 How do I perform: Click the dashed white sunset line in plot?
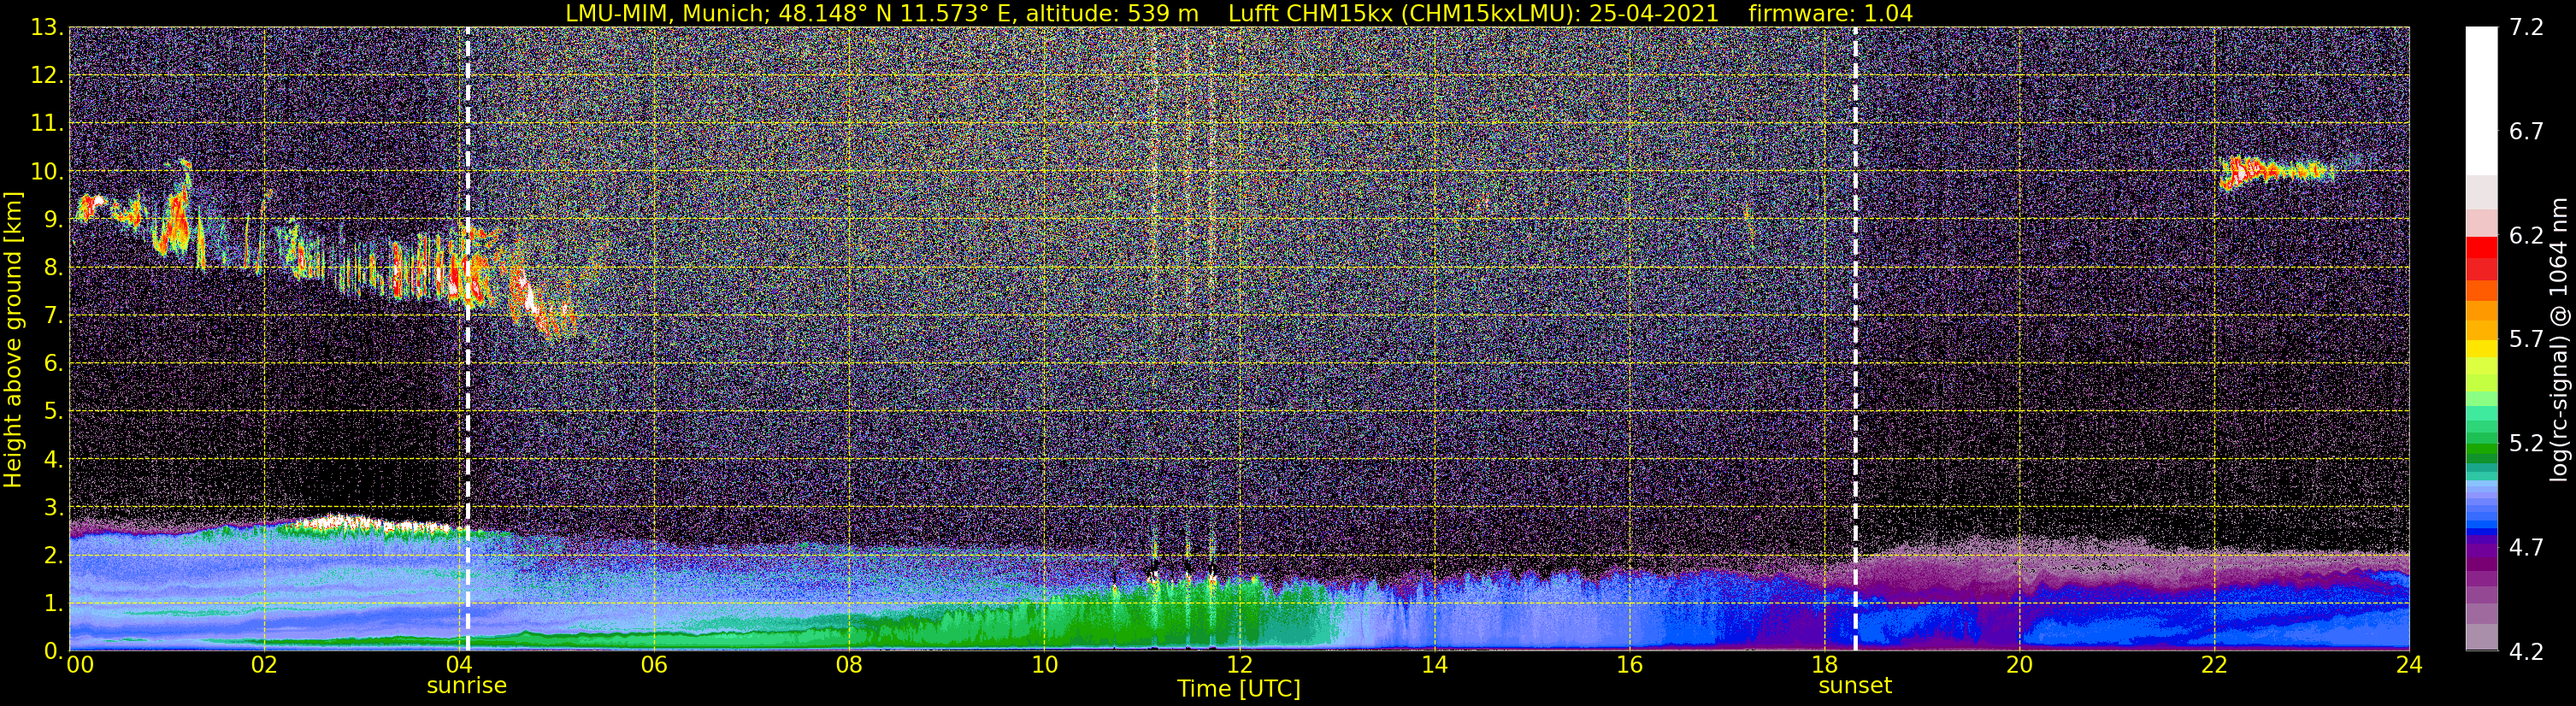point(1855,339)
